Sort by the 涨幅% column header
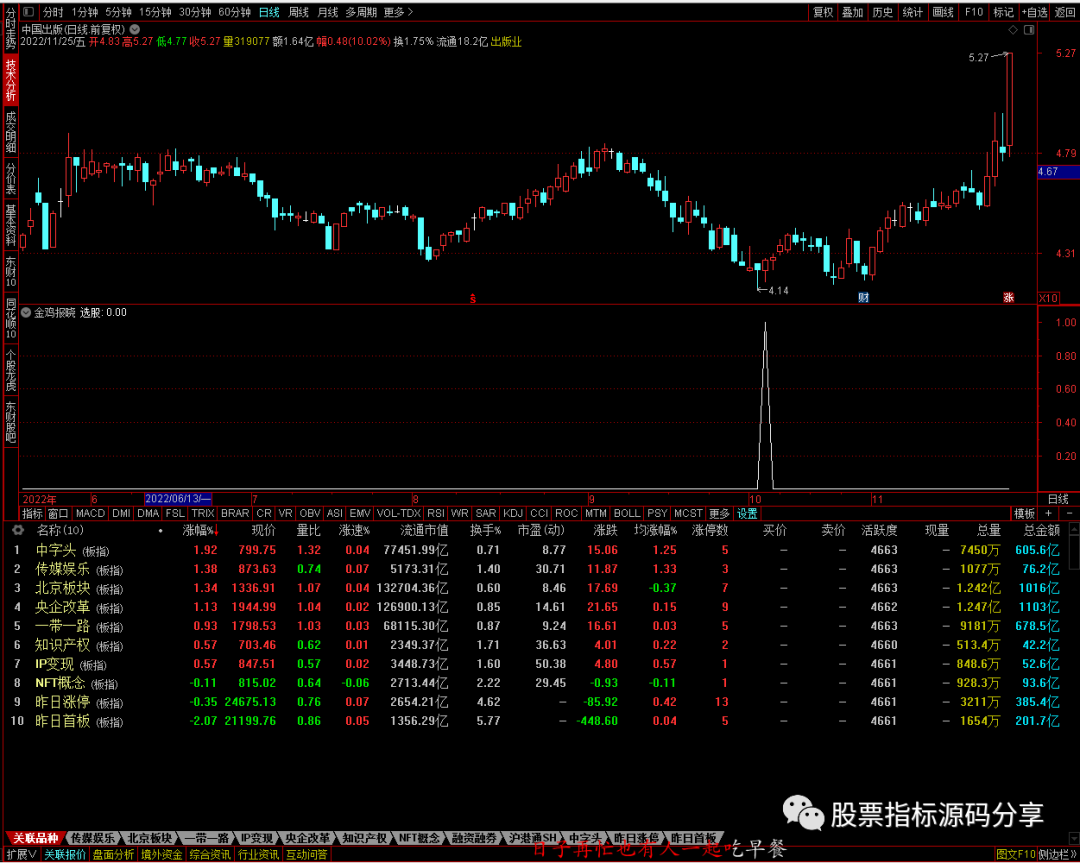This screenshot has width=1080, height=863. (200, 530)
